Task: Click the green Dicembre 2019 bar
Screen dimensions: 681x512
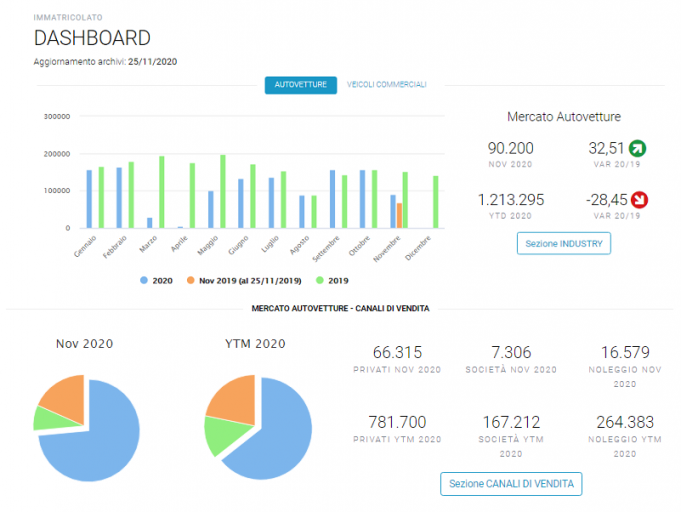Action: (436, 202)
